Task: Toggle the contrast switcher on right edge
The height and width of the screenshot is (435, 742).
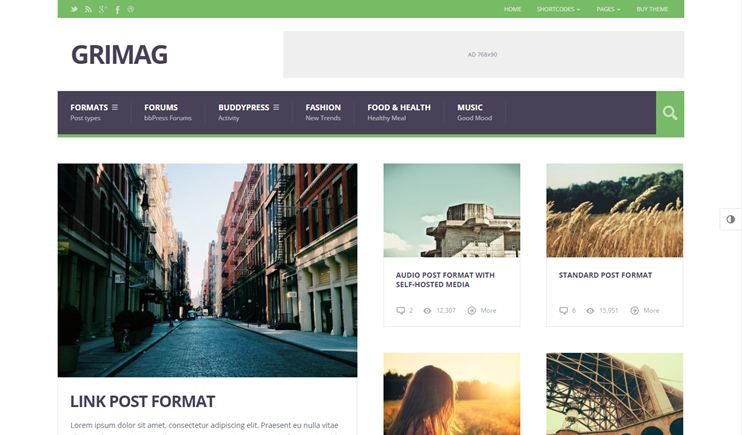Action: pos(731,219)
